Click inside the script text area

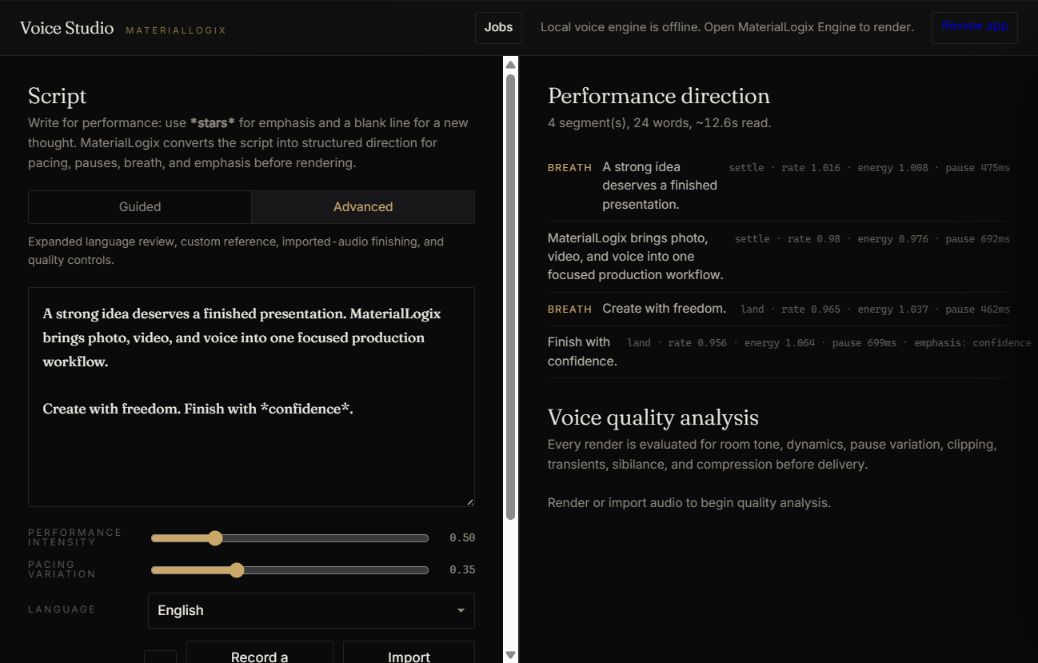click(x=251, y=397)
